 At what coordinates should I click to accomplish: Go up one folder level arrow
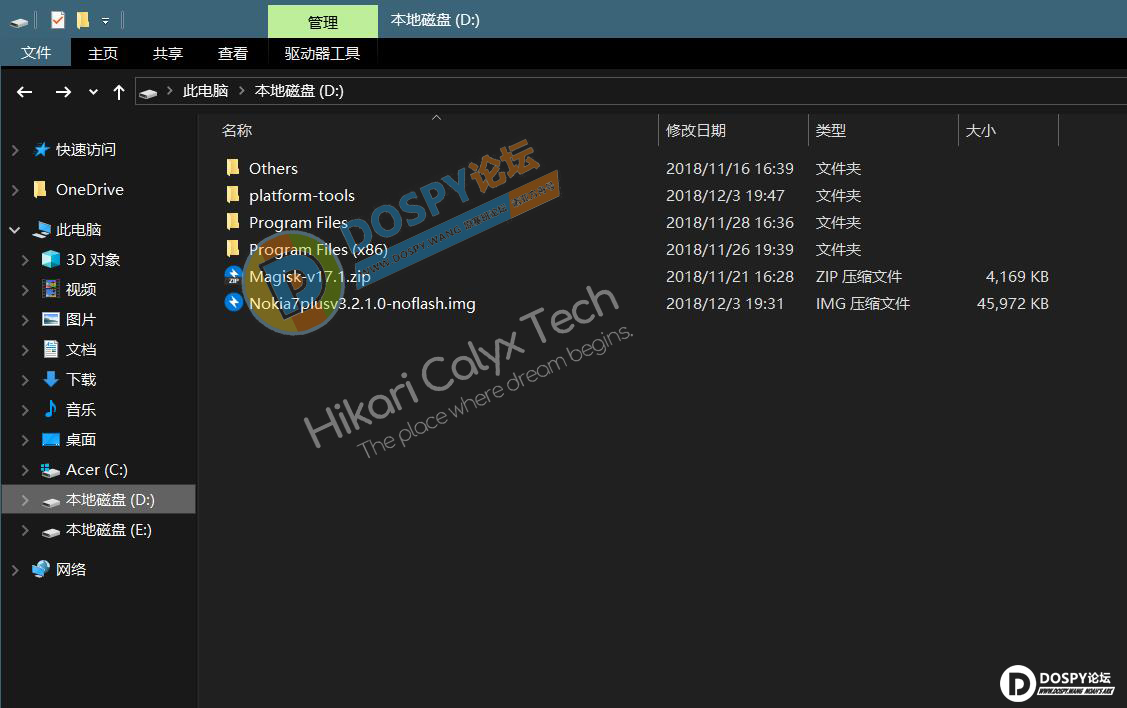119,91
